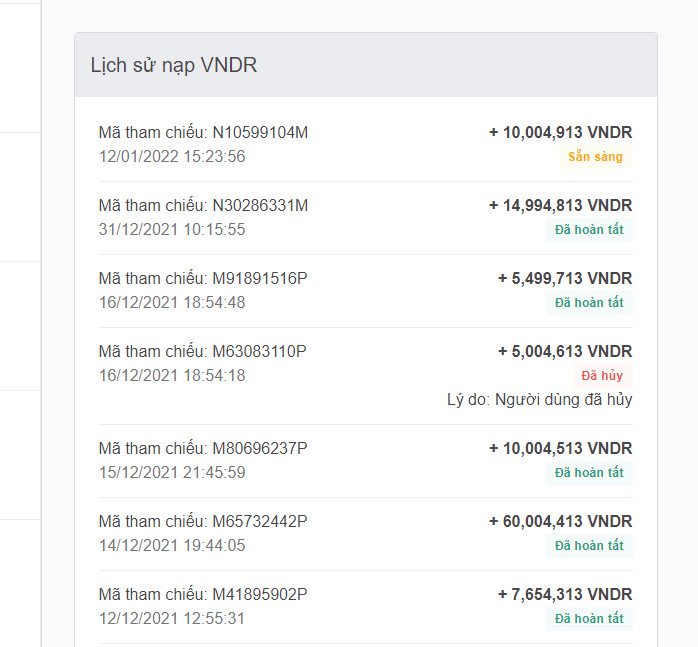Viewport: 698px width, 647px height.
Task: Click the 'Đã hoàn tất' badge for 5,499,713 VNDR
Action: [589, 303]
